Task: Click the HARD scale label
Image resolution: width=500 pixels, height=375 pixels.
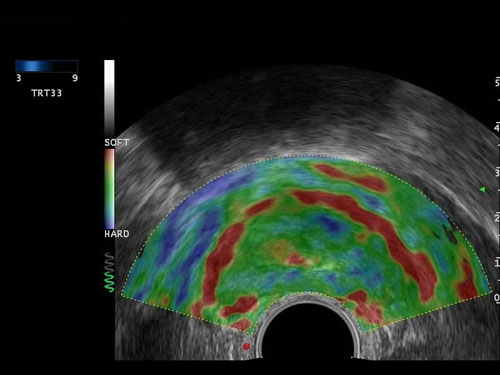Action: click(x=117, y=234)
